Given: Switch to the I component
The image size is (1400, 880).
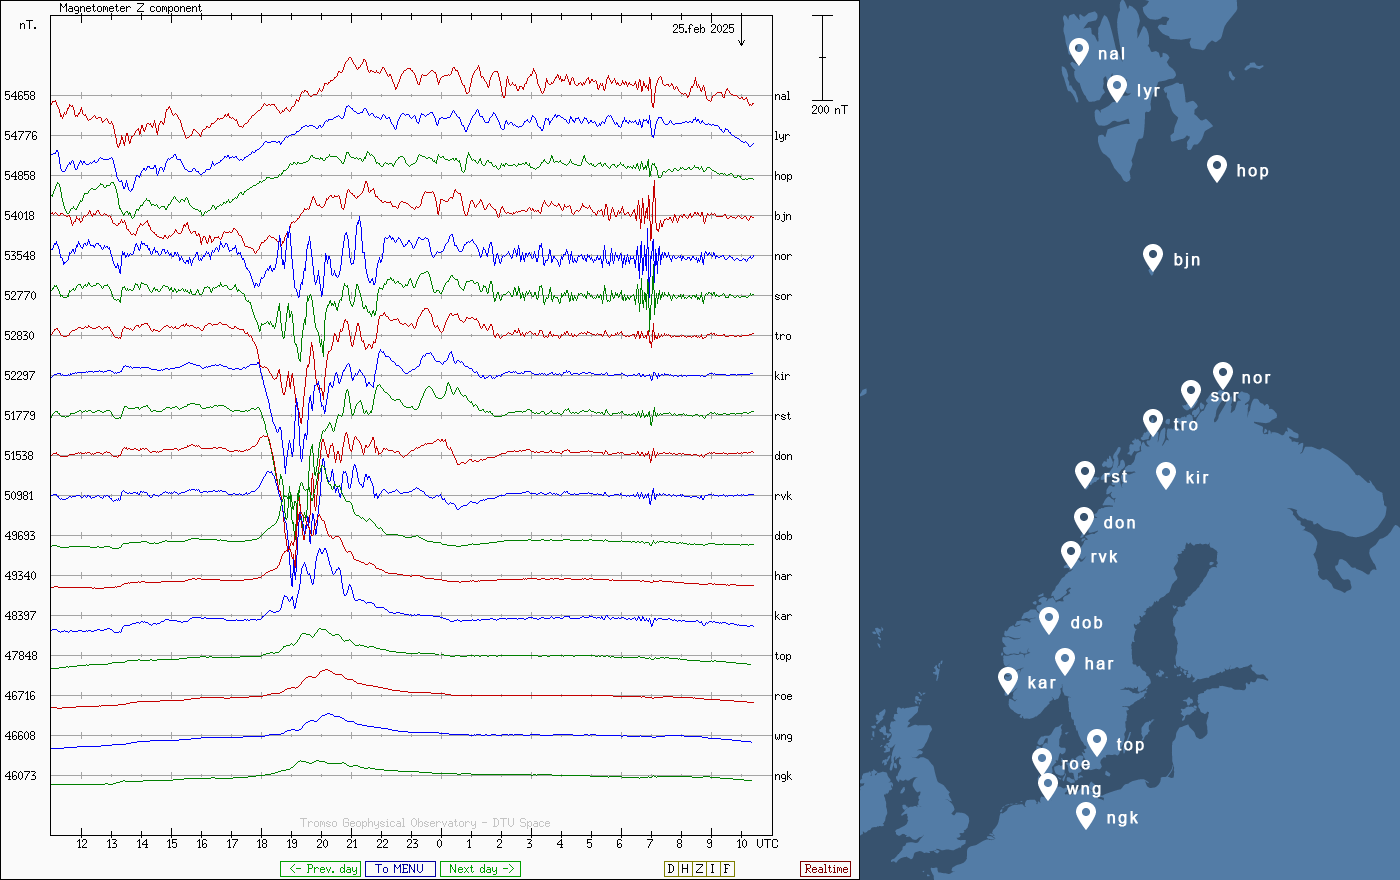Looking at the screenshot, I should [x=713, y=869].
